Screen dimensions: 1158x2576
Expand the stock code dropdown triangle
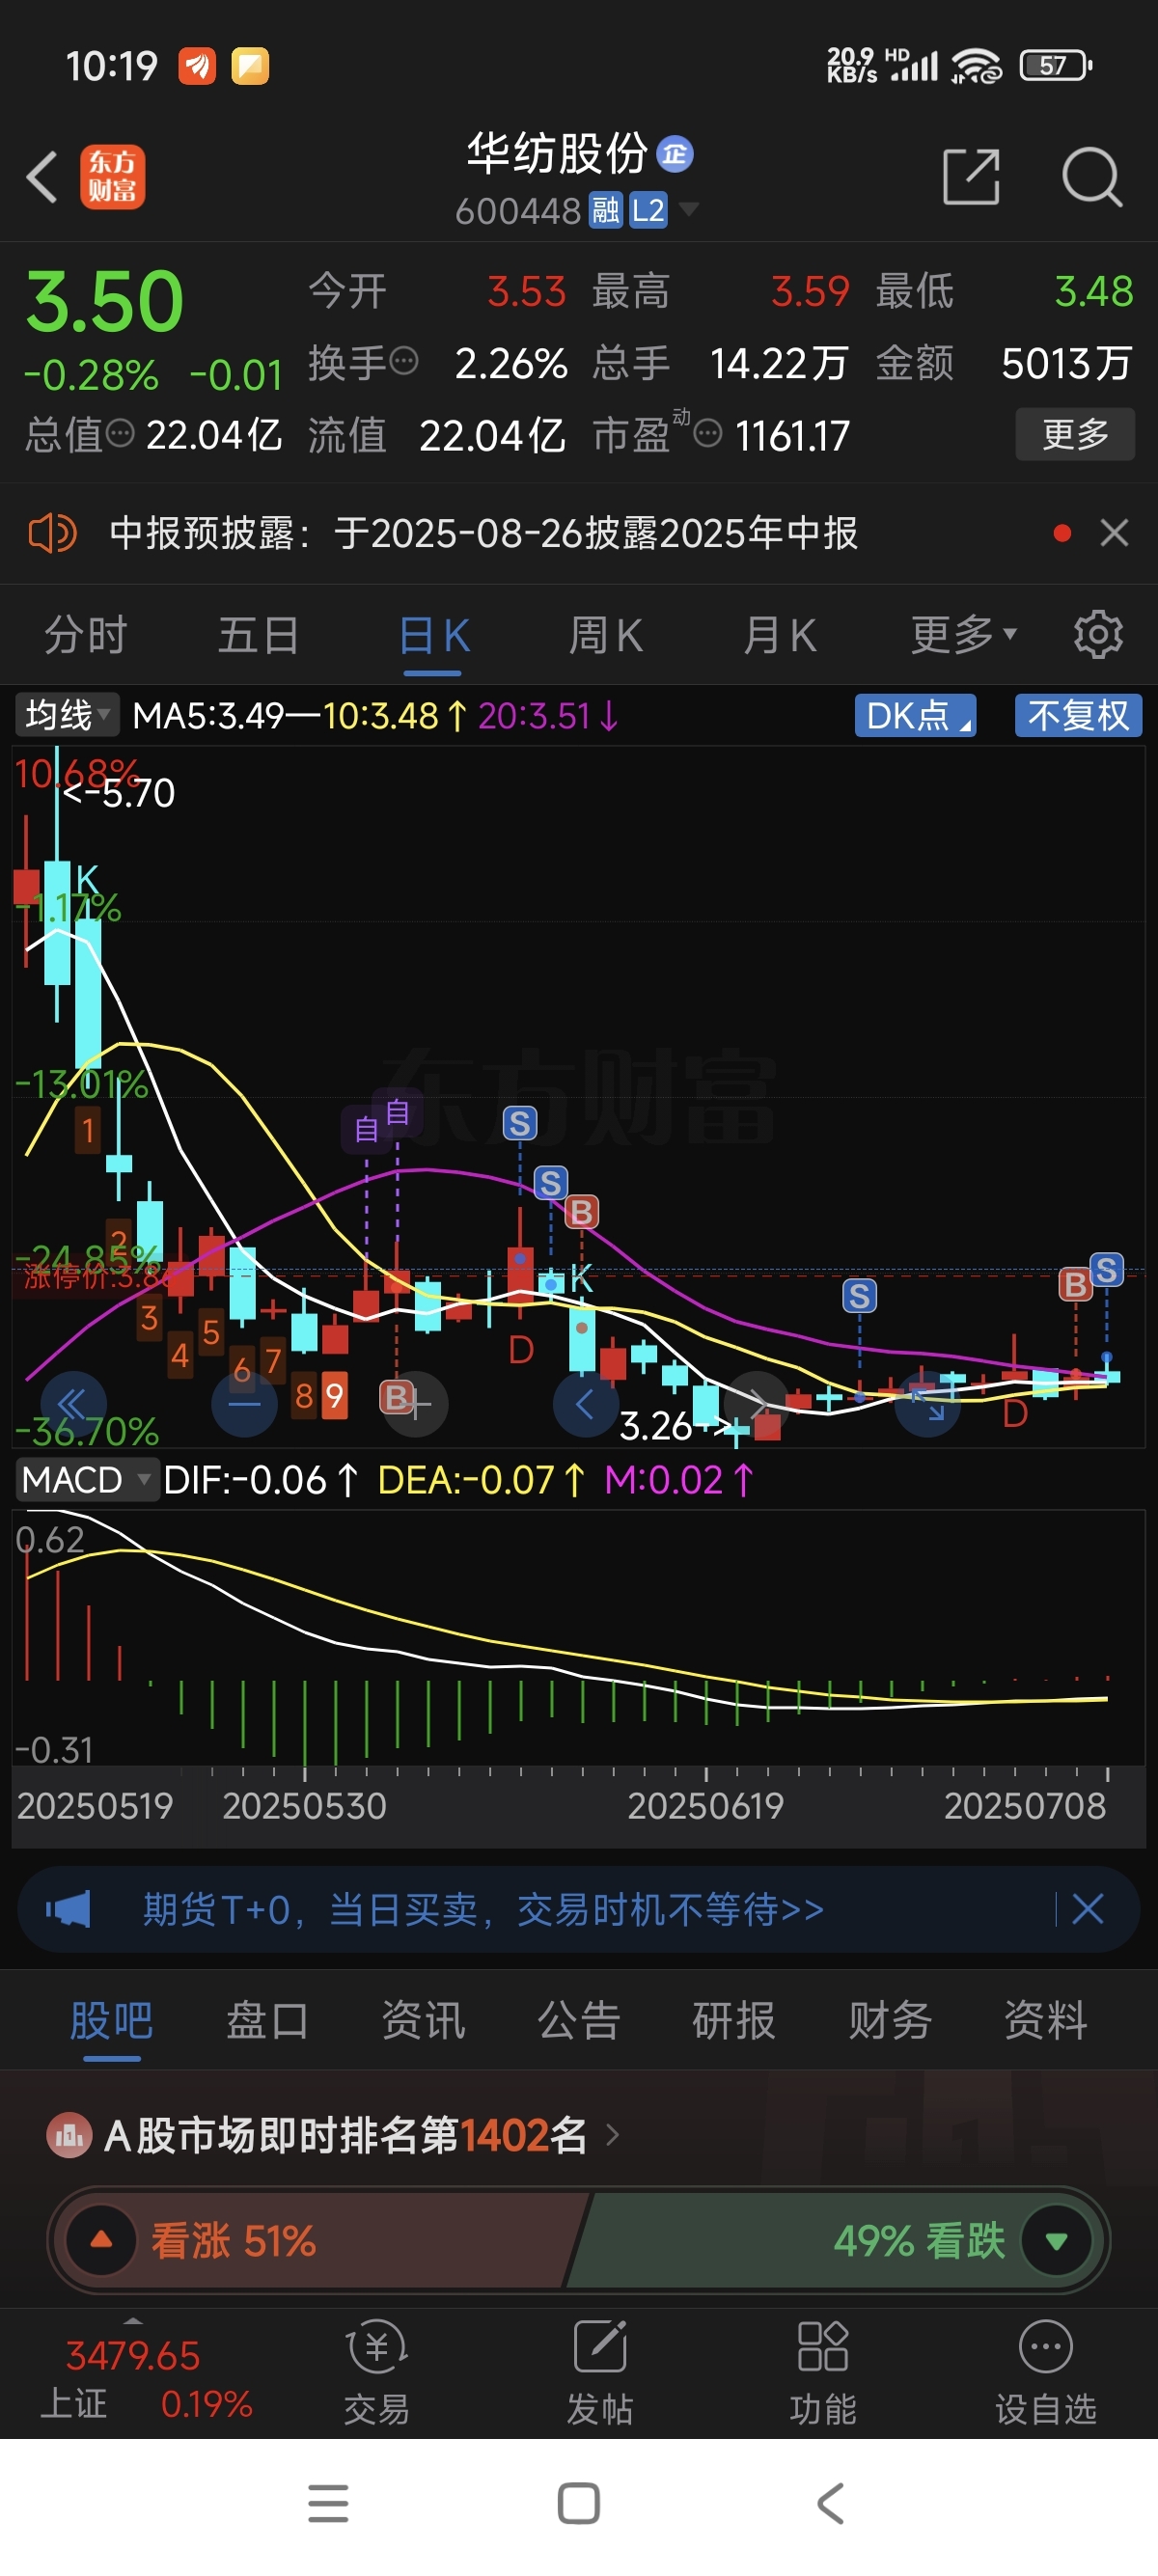(689, 208)
